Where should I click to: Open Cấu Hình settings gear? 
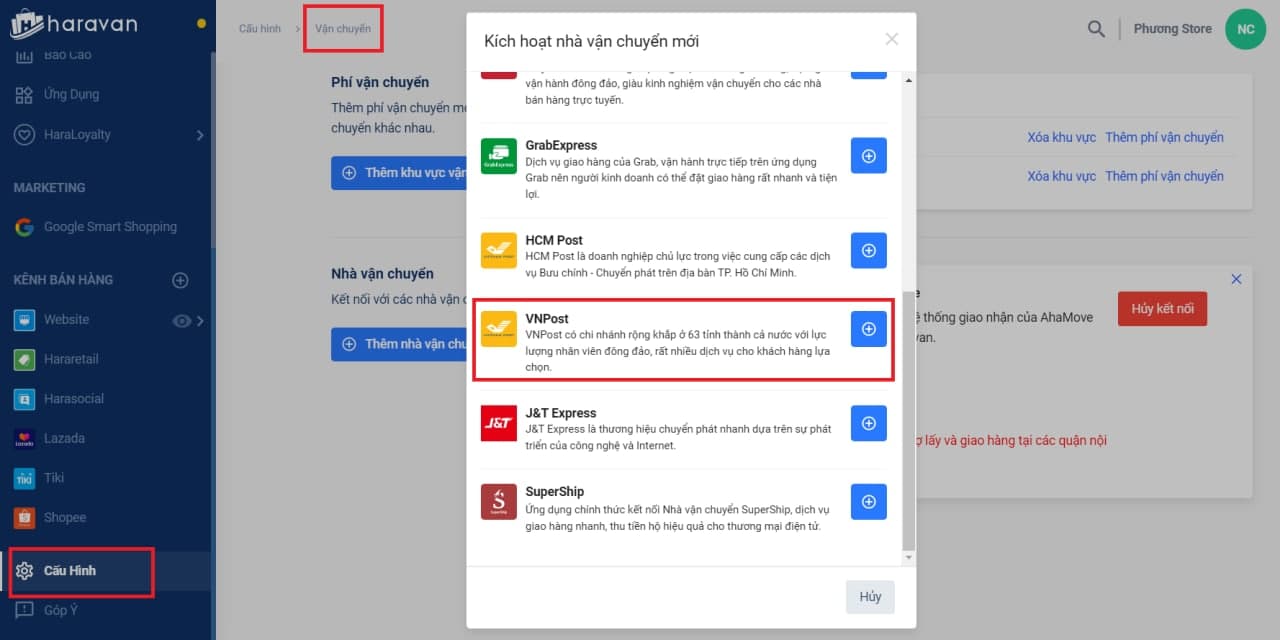point(25,571)
